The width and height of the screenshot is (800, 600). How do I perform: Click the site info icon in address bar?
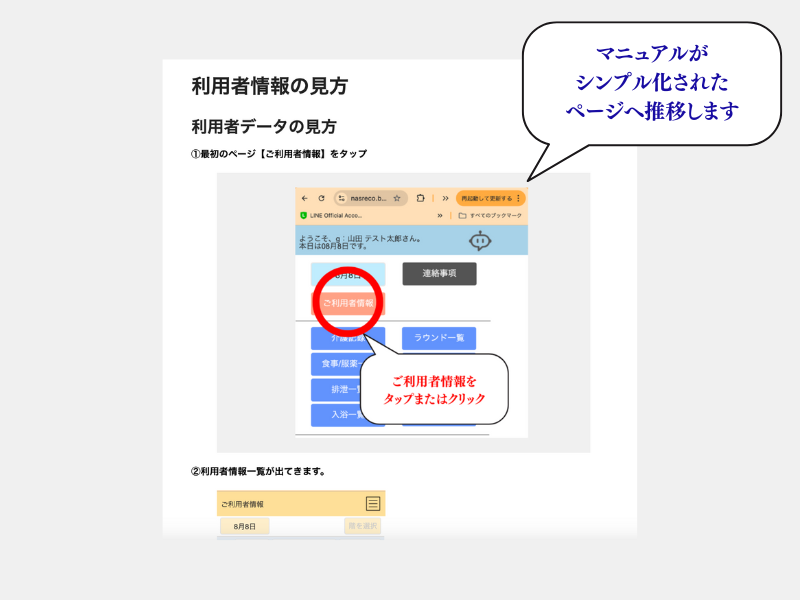[x=341, y=198]
